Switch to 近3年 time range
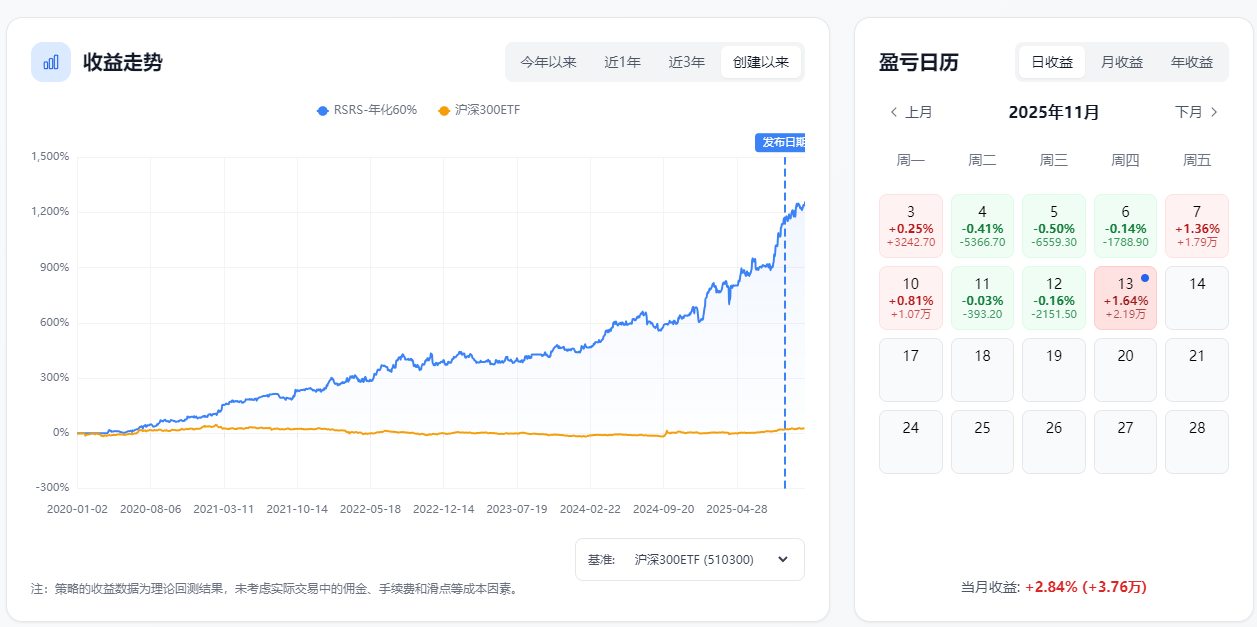Viewport: 1257px width, 627px height. (687, 62)
